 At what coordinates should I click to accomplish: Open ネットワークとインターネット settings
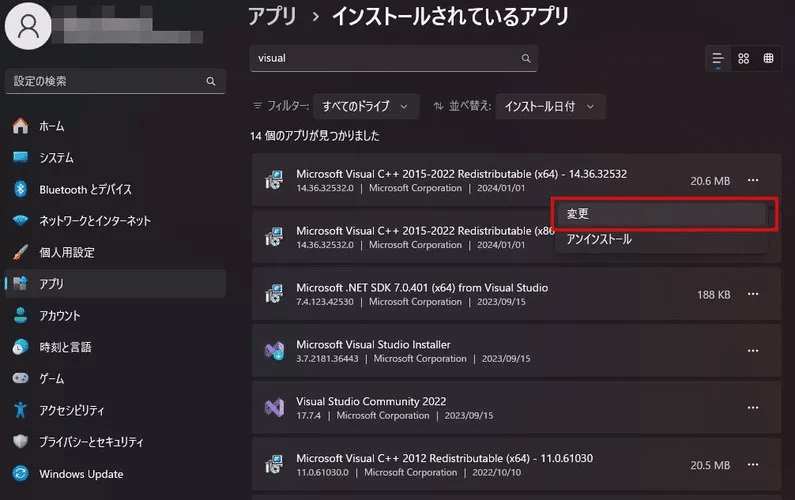115,221
